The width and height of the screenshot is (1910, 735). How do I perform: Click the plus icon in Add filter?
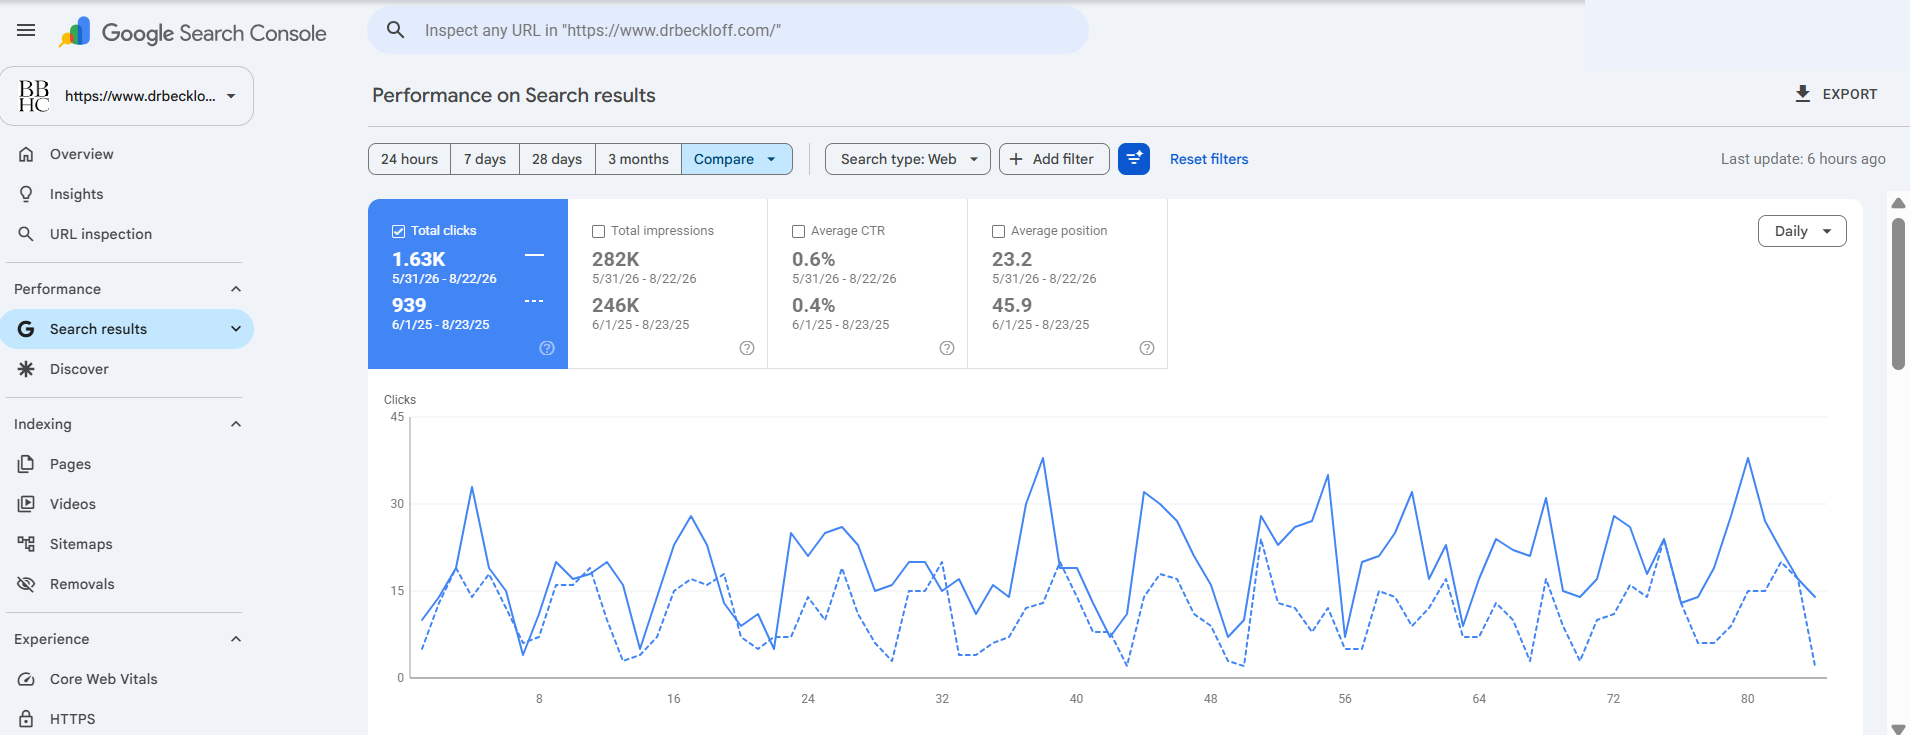[x=1016, y=159]
